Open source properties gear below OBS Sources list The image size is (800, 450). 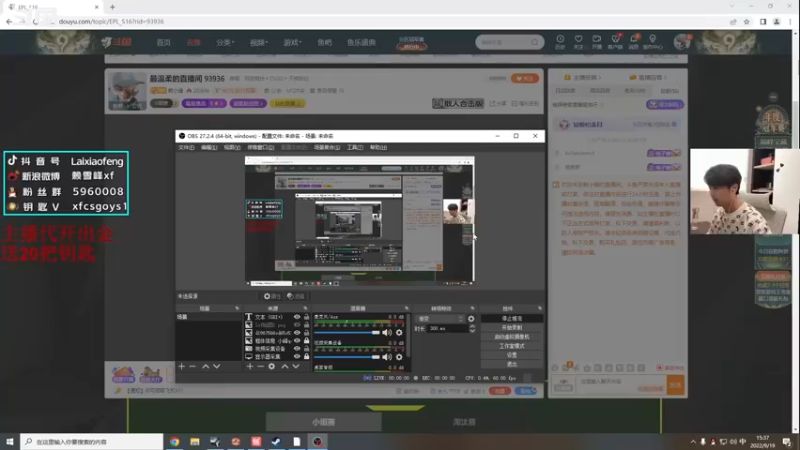click(272, 366)
